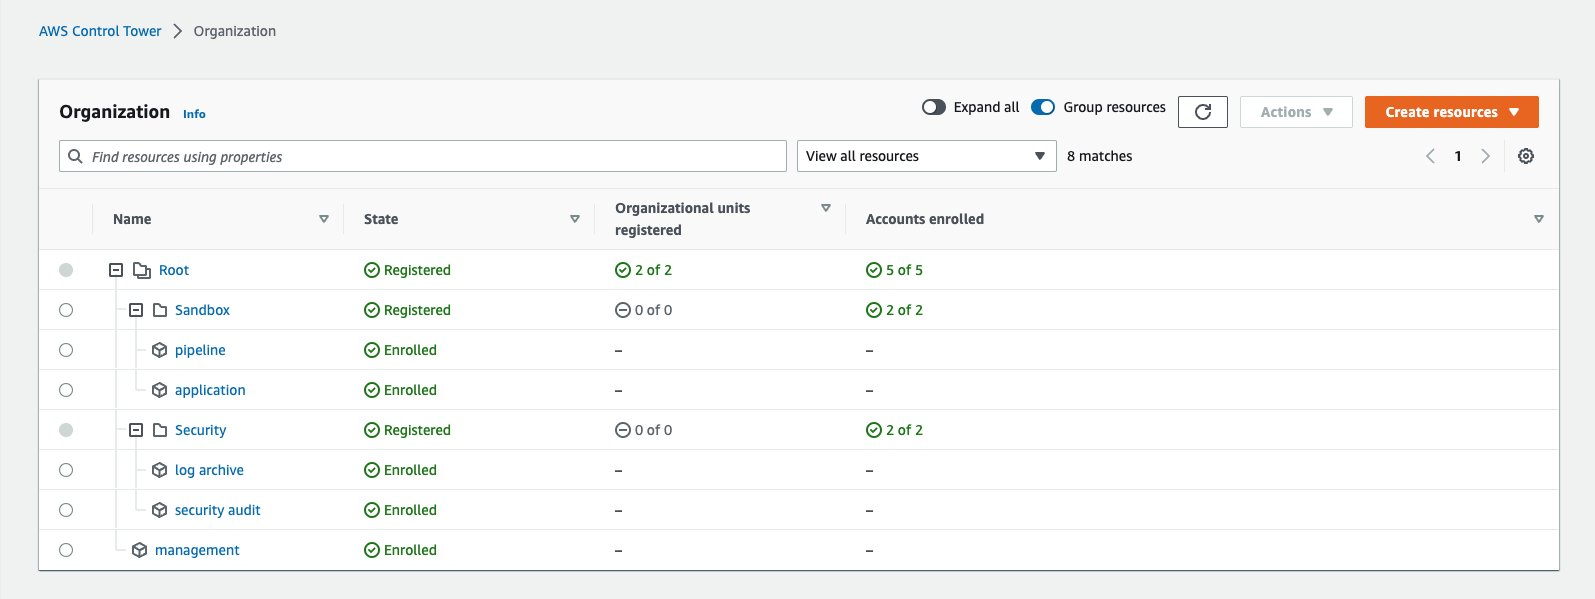Image resolution: width=1595 pixels, height=599 pixels.
Task: Open the Create resources menu
Action: pos(1451,112)
